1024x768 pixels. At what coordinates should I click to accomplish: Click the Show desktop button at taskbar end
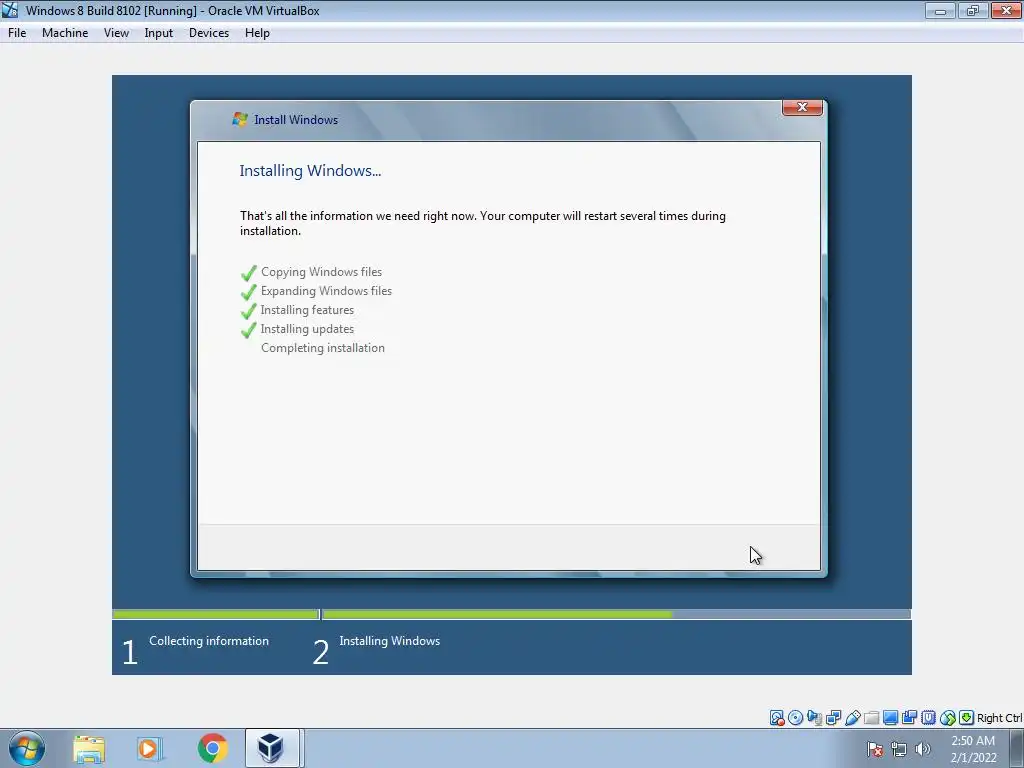[x=1017, y=748]
